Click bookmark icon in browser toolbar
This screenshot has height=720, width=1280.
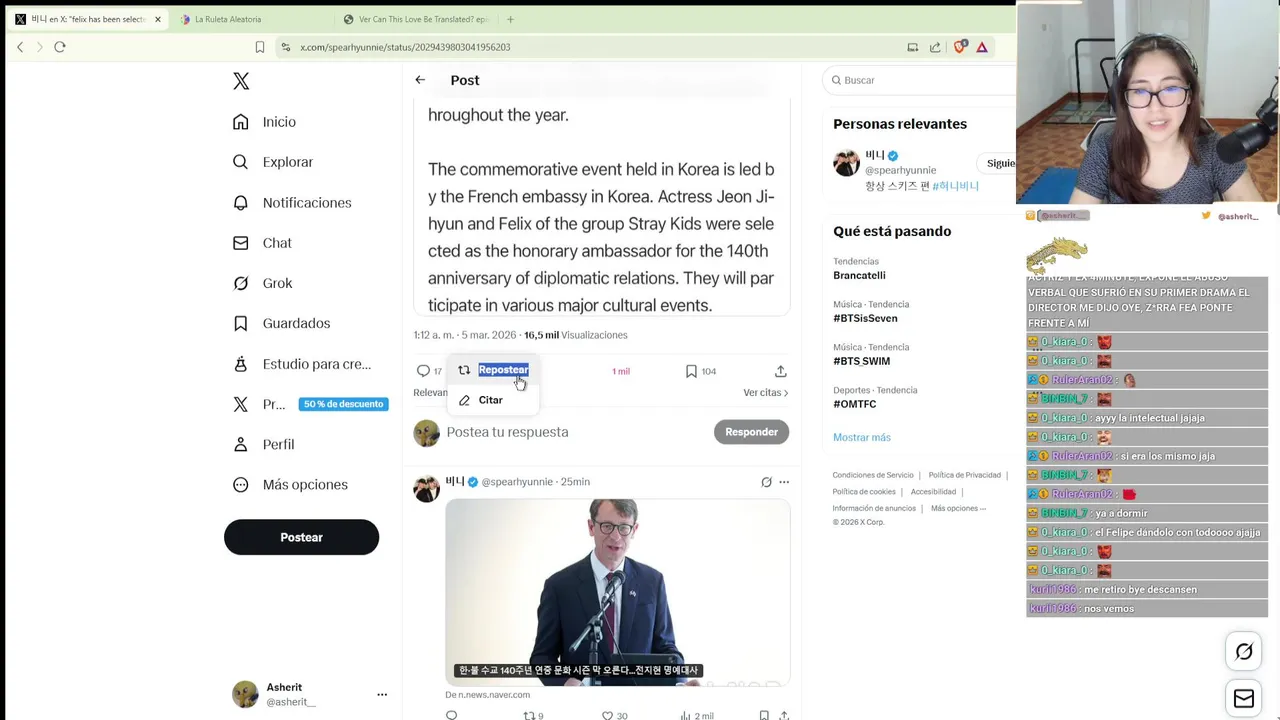click(260, 47)
